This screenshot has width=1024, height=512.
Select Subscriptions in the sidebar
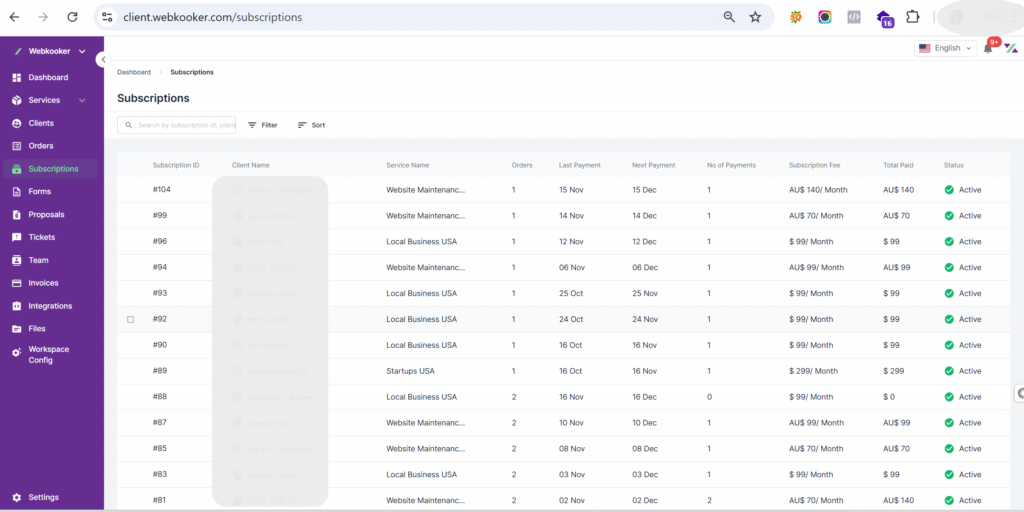[x=50, y=169]
